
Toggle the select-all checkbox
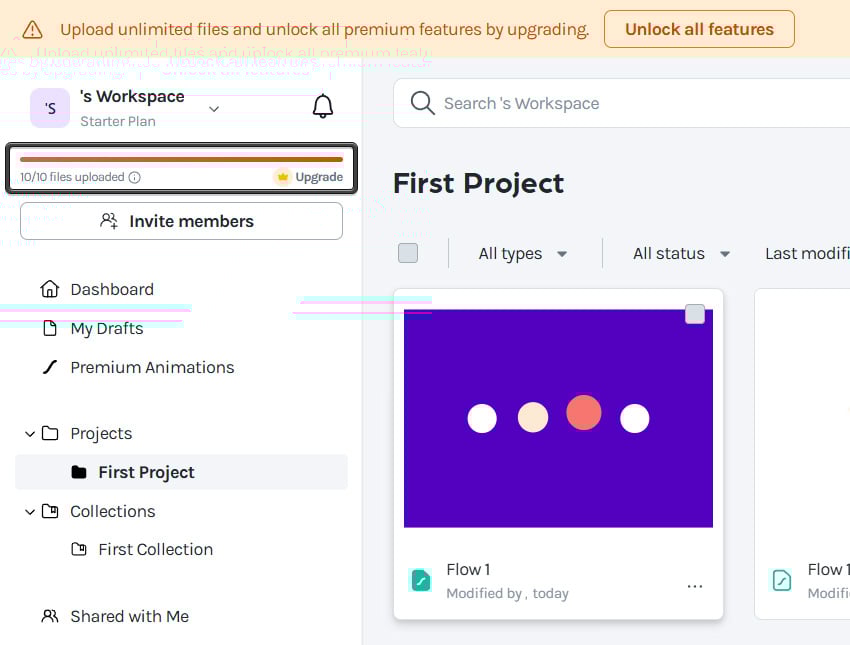[408, 253]
